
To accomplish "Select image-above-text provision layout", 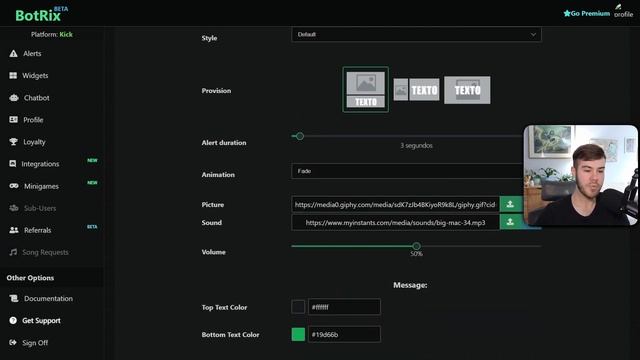I will coord(365,89).
